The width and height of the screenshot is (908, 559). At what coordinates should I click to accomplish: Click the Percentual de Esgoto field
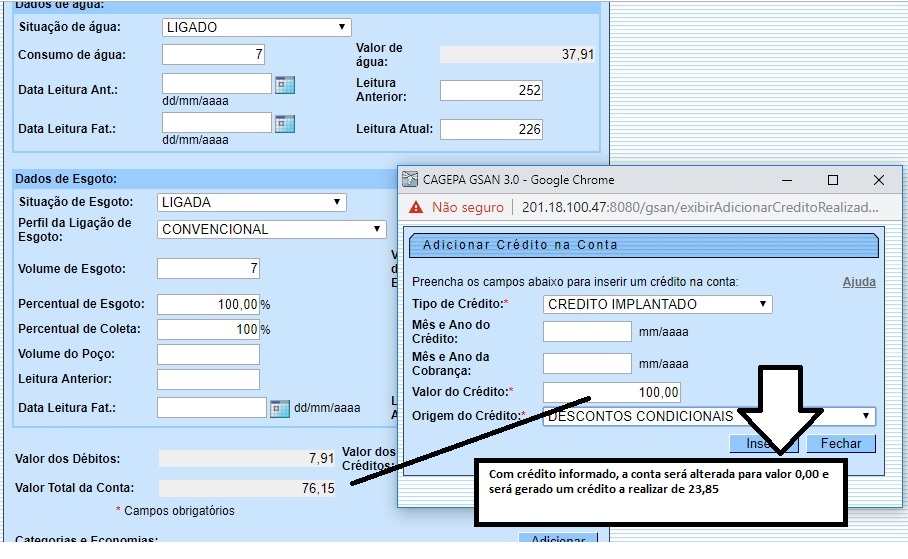click(208, 304)
